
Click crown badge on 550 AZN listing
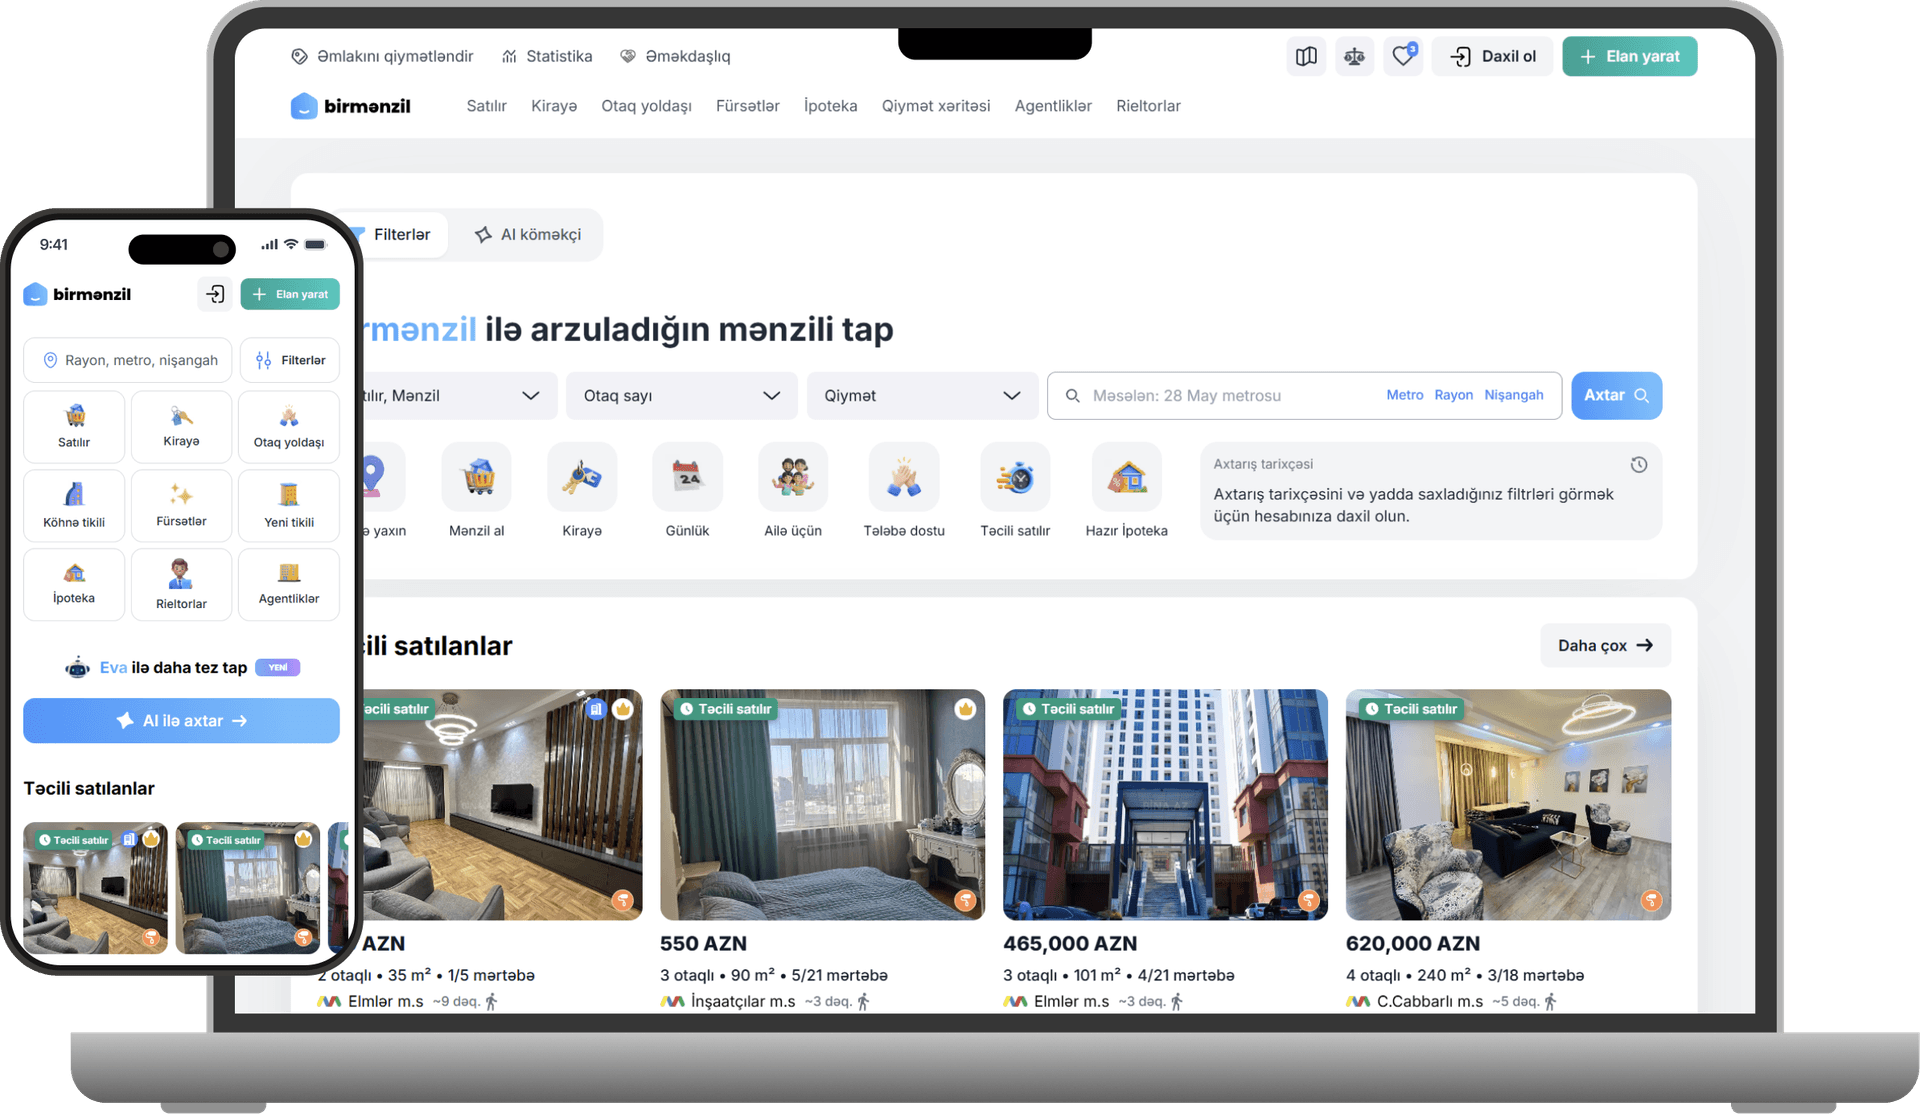pyautogui.click(x=965, y=709)
